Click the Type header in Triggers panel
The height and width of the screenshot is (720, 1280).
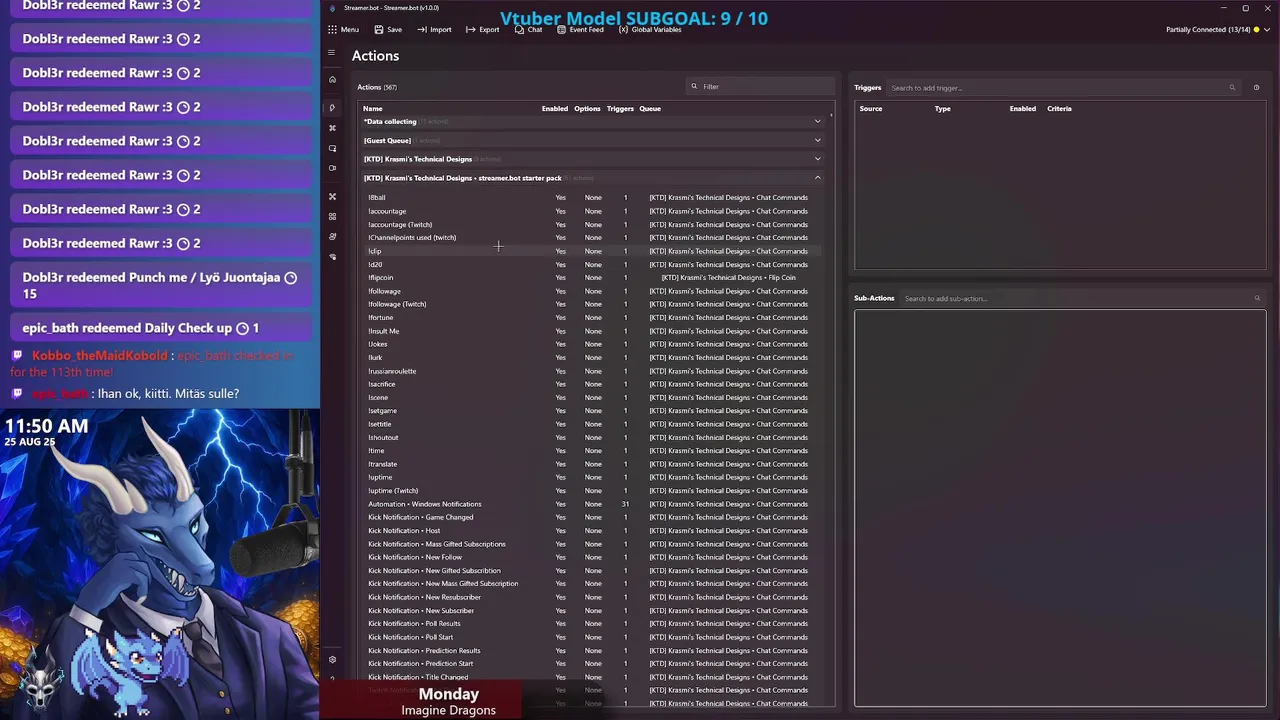tap(942, 108)
